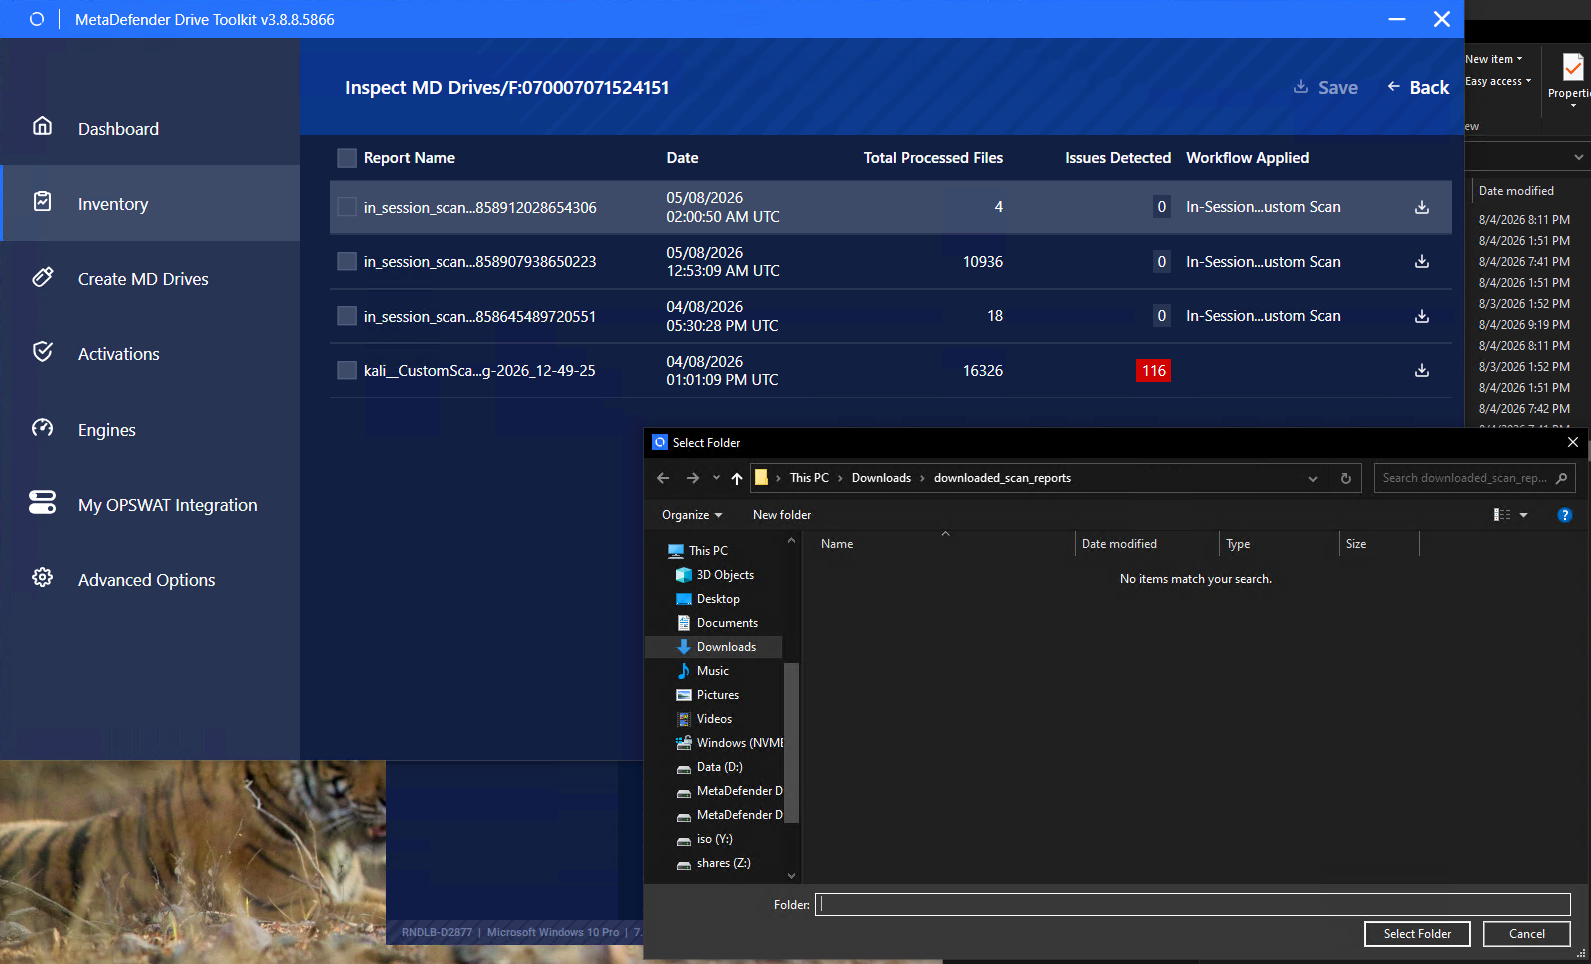
Task: Open the recent locations dropdown arrow
Action: (716, 478)
